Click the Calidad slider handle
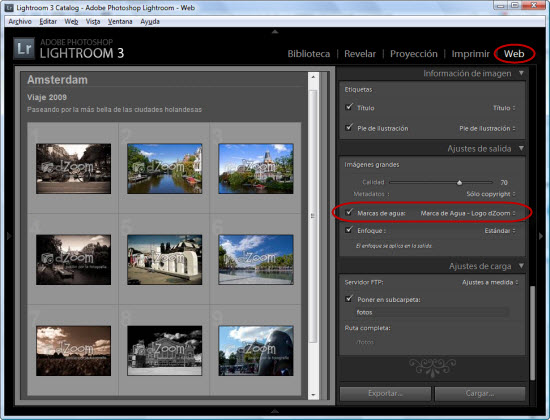This screenshot has height=420, width=550. pos(460,182)
